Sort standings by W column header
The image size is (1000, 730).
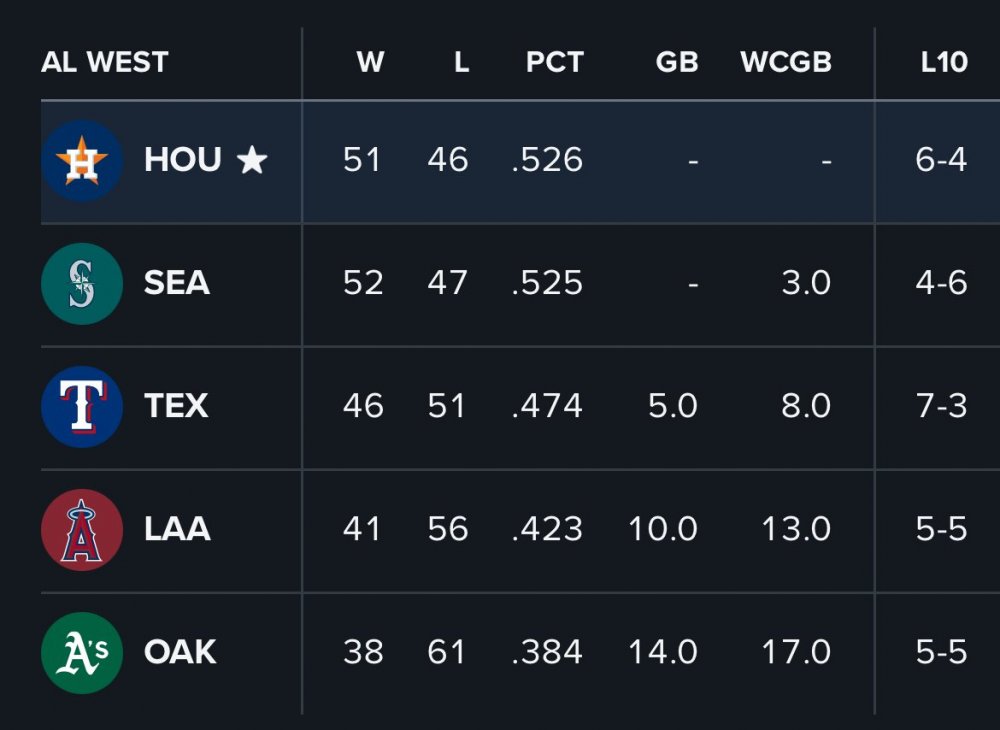tap(370, 62)
